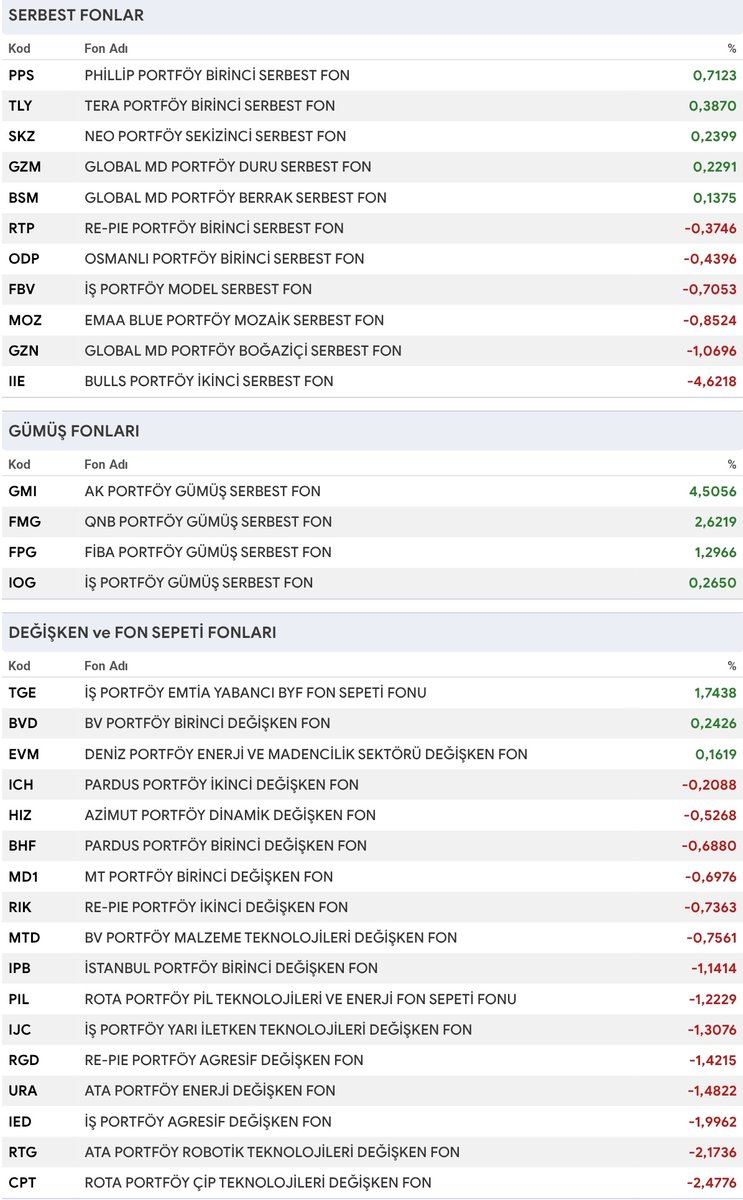Click fund code TLY
743x1200 pixels.
(x=20, y=106)
